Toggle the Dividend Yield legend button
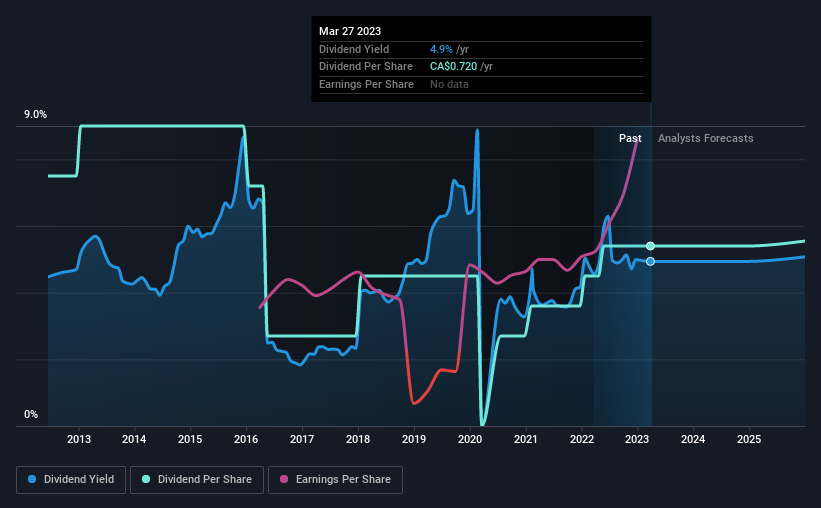 tap(71, 480)
